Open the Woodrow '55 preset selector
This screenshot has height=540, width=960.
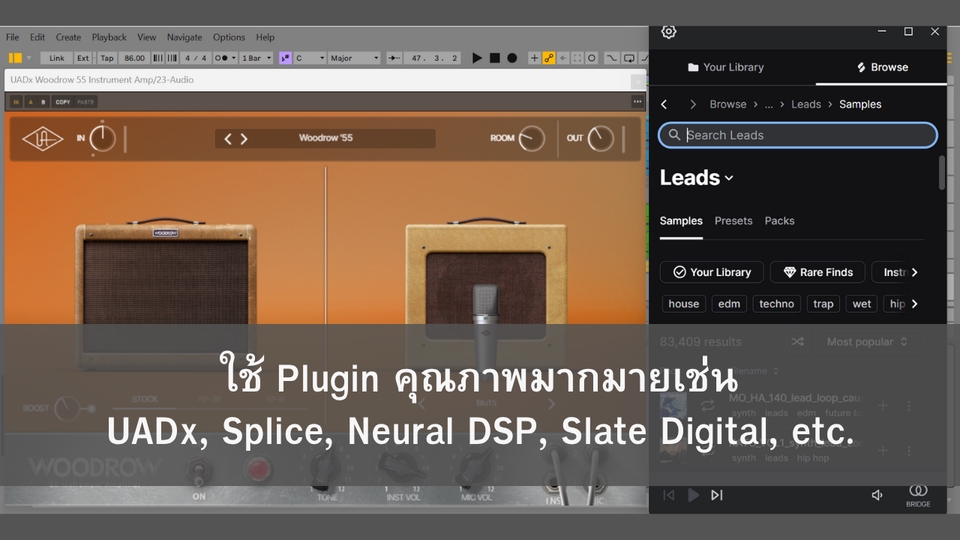pyautogui.click(x=326, y=138)
